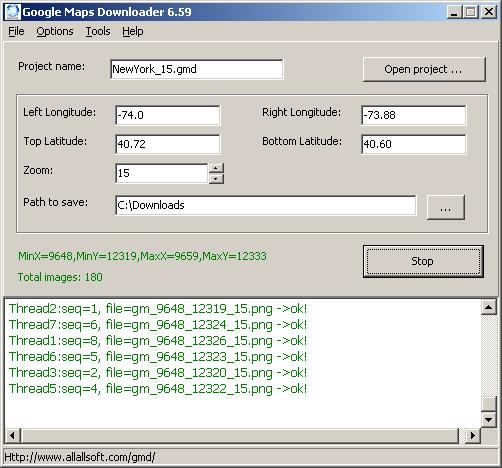Click the Zoom value field
The width and height of the screenshot is (502, 468).
coord(161,173)
